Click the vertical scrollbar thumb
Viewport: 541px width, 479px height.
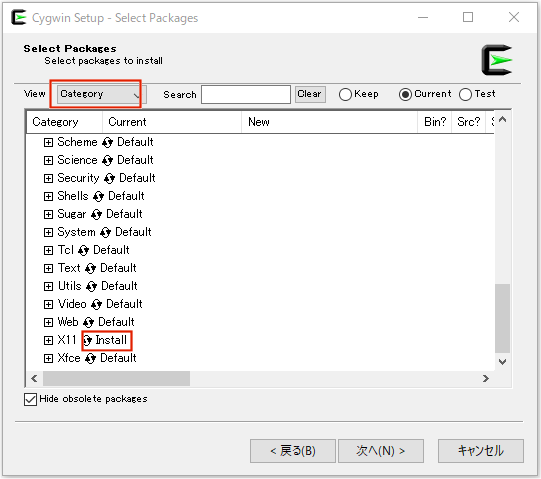(x=503, y=319)
